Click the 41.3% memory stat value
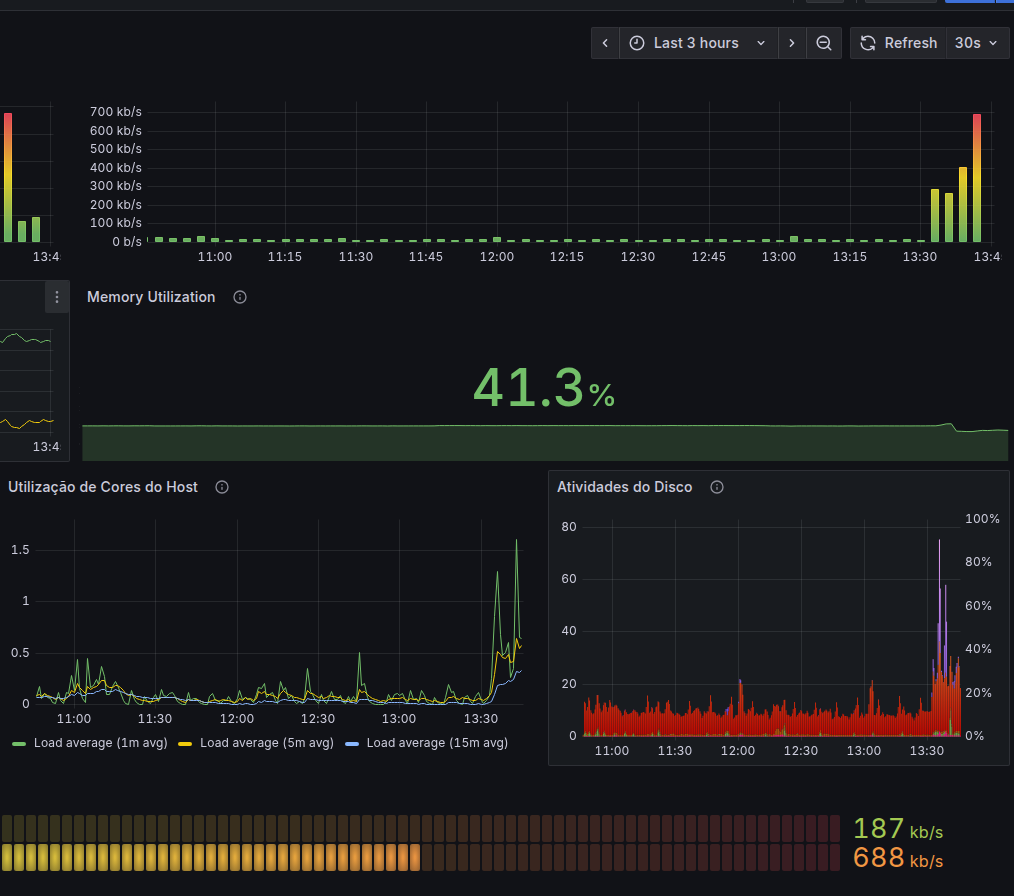 click(544, 388)
